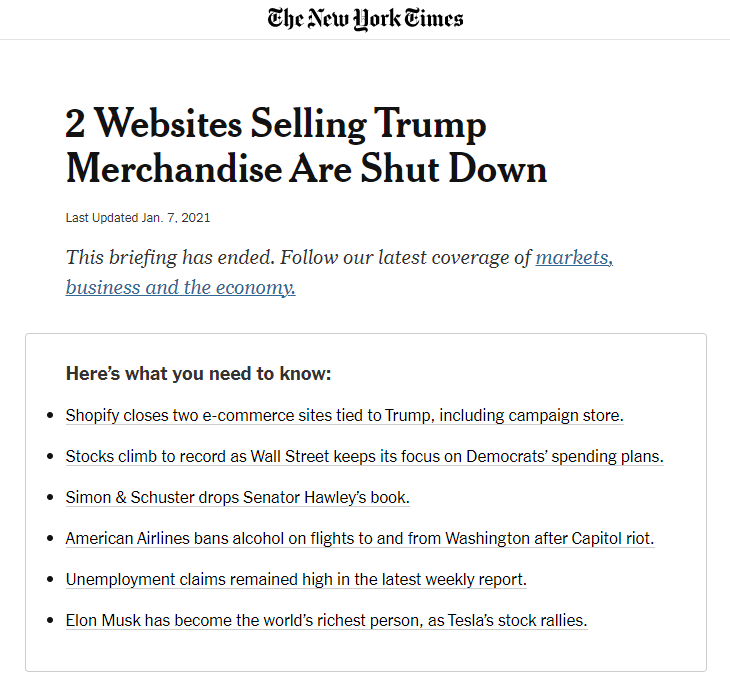Open Stocks climb to record story link
The width and height of the screenshot is (730, 680).
coord(365,456)
